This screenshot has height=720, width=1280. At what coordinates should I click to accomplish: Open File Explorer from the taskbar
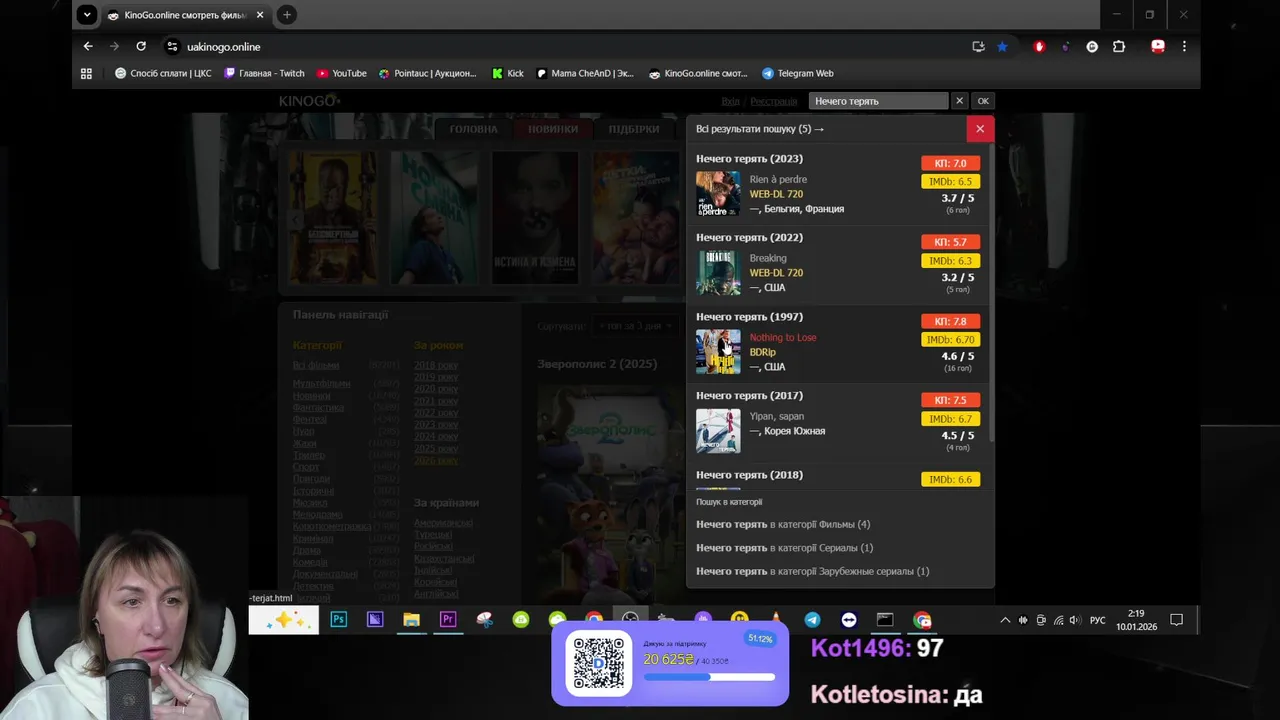411,620
